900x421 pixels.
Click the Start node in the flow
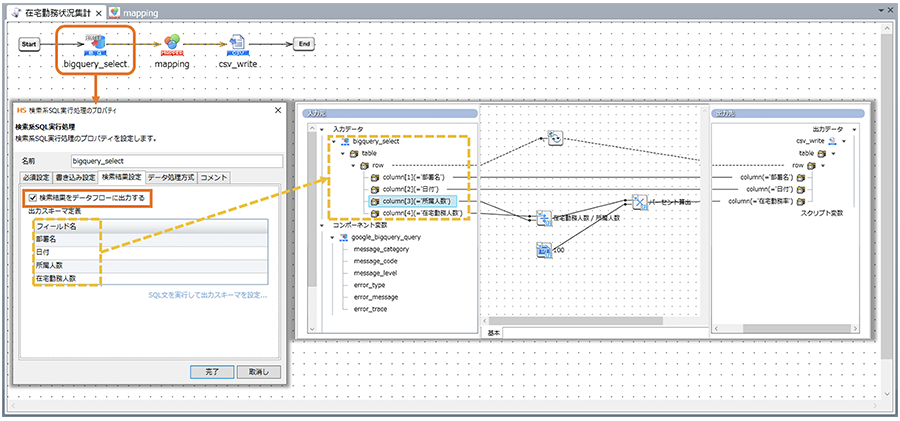(31, 45)
